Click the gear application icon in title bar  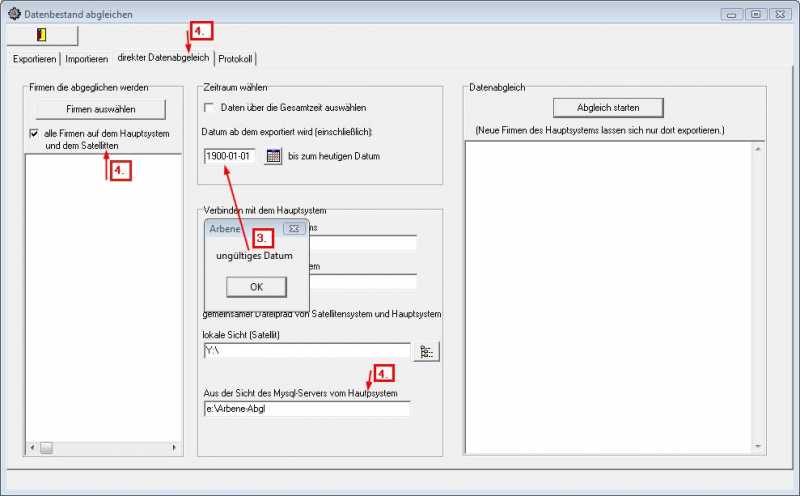click(x=13, y=14)
